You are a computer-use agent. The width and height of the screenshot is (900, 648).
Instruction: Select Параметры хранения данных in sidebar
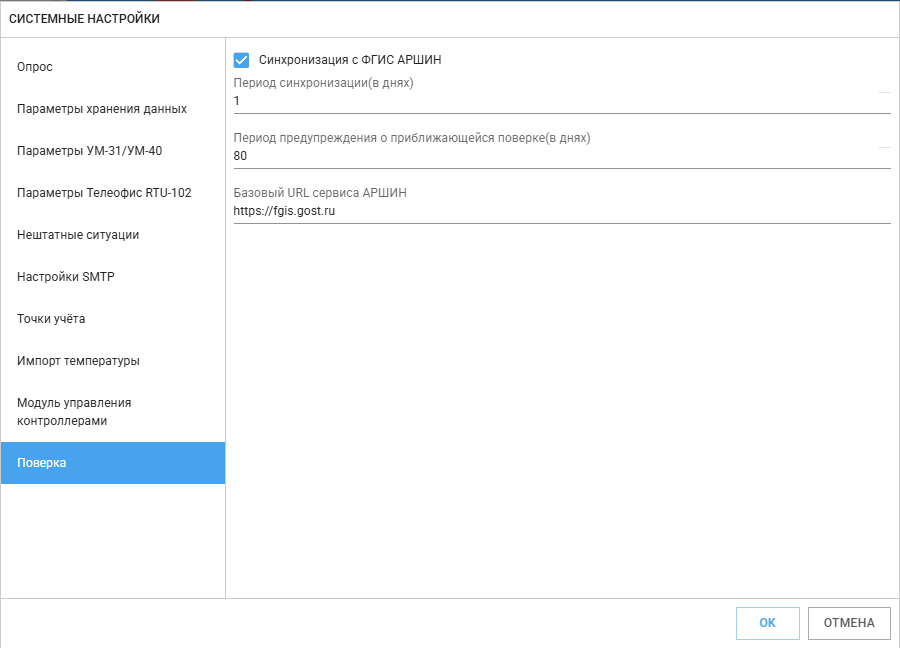tap(102, 109)
